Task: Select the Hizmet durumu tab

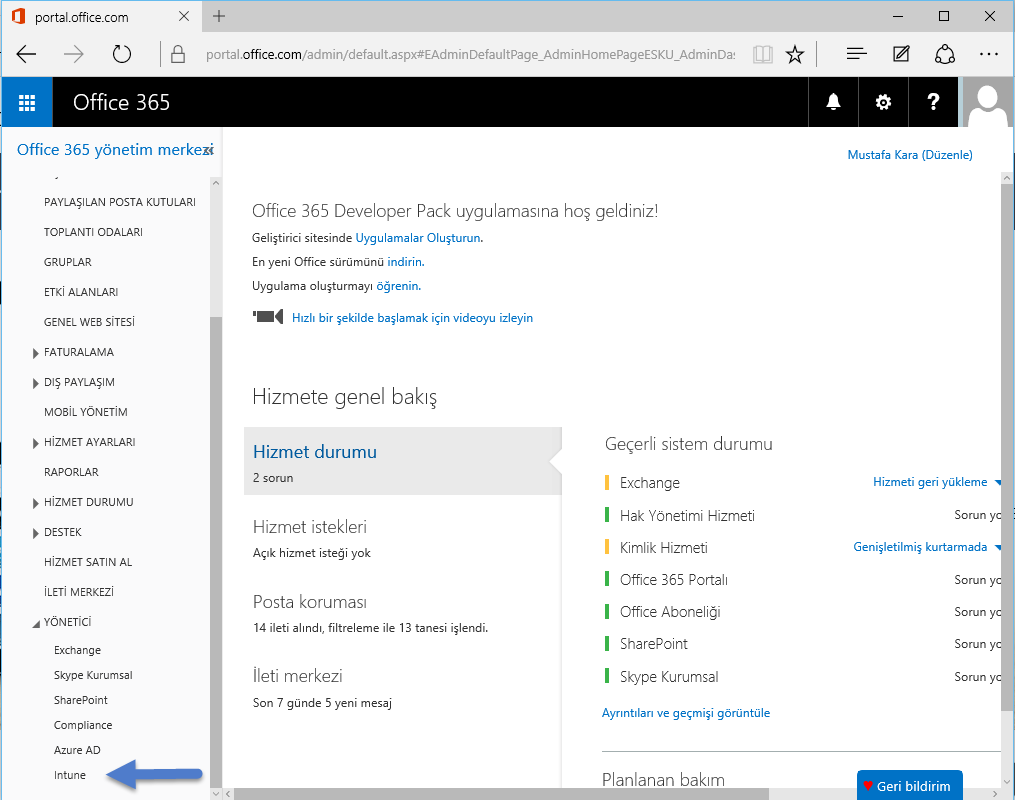Action: click(x=402, y=461)
